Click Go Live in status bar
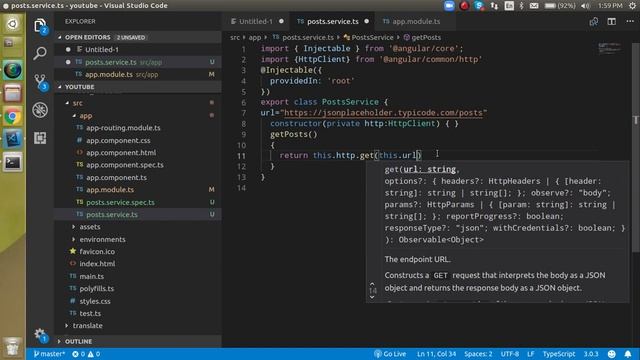This screenshot has width=640, height=360. [390, 354]
